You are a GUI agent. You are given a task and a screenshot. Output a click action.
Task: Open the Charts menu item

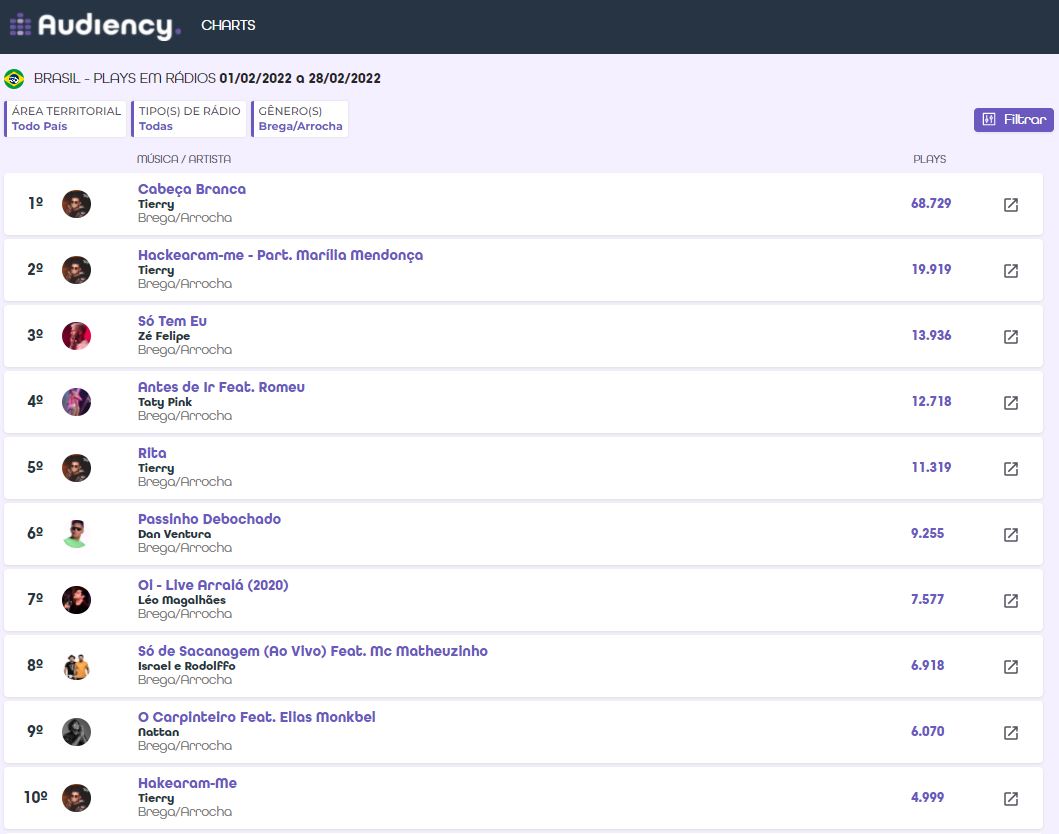coord(228,26)
